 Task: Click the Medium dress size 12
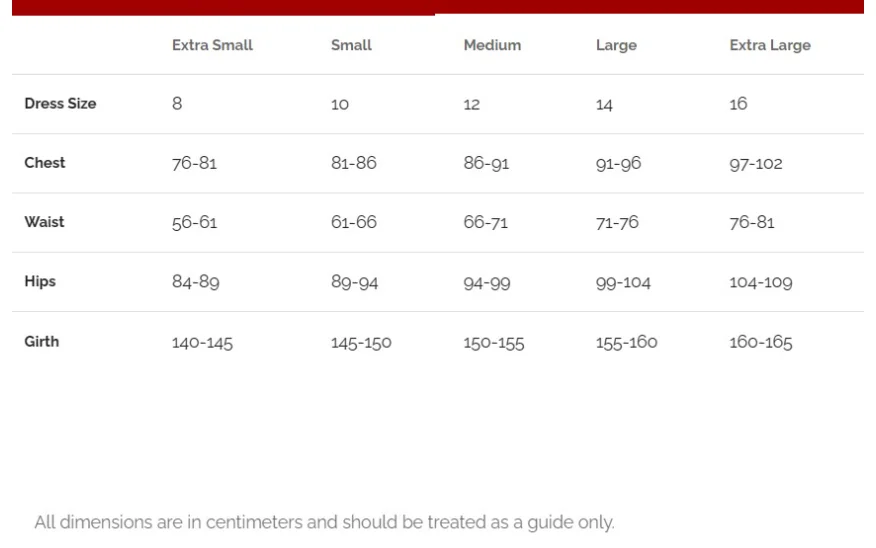[472, 104]
